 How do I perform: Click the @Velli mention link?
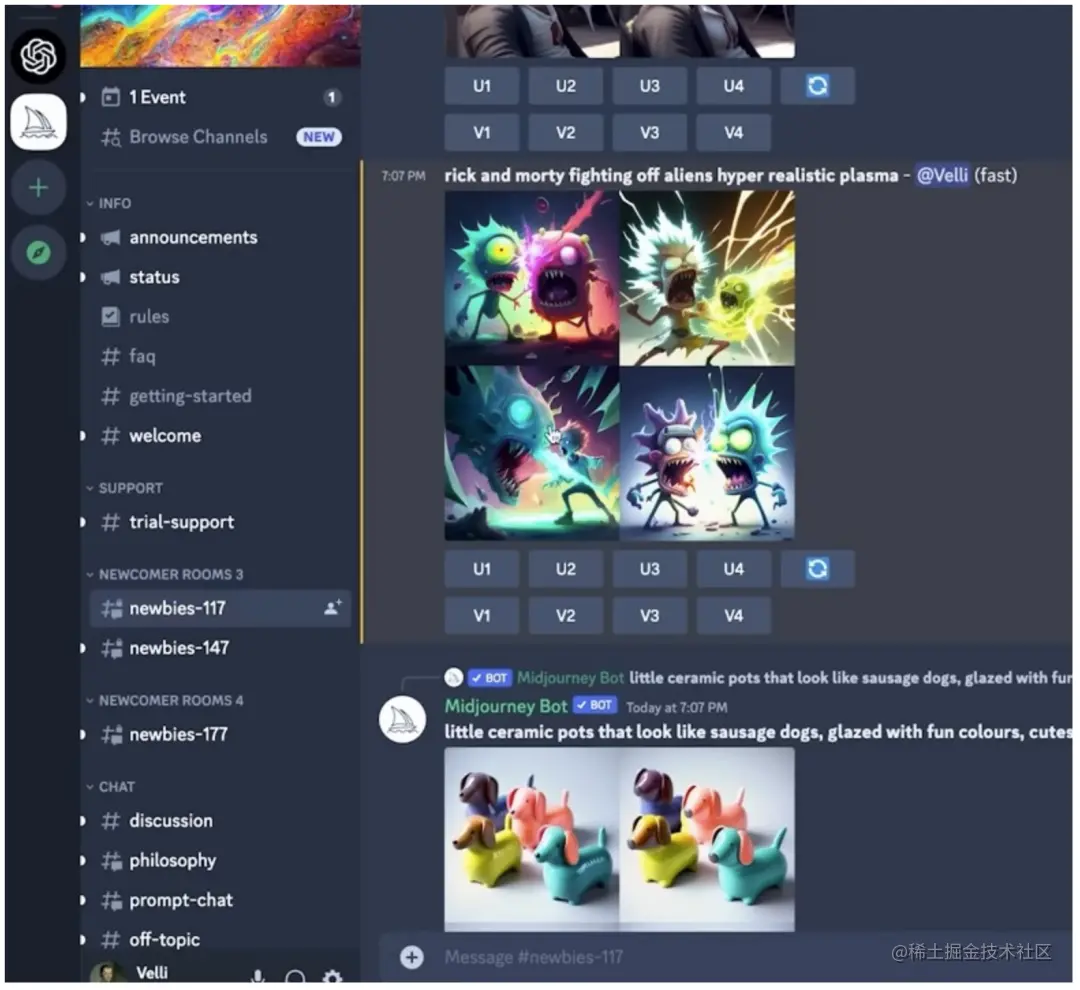pyautogui.click(x=942, y=176)
